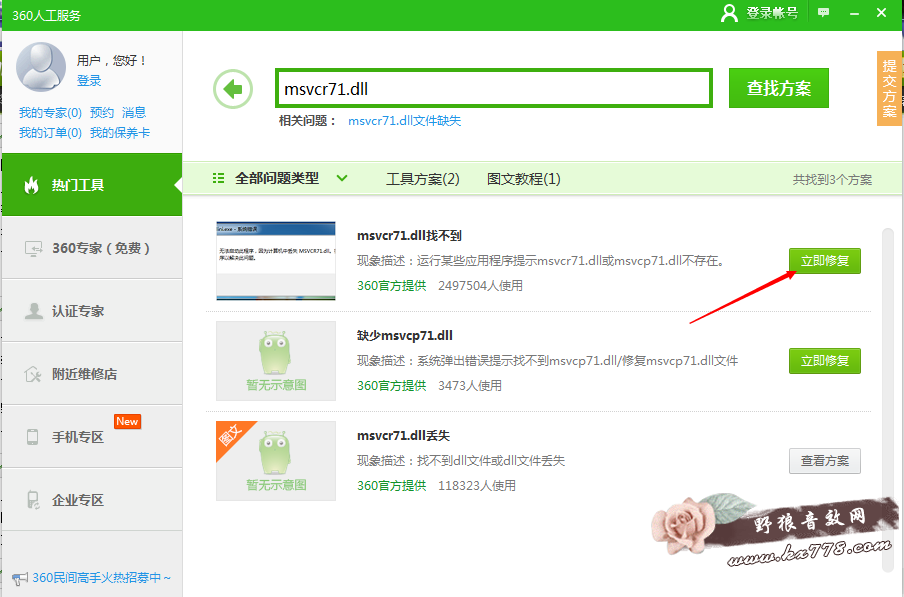
Task: Click 共找到3个方案 result count
Action: (832, 180)
